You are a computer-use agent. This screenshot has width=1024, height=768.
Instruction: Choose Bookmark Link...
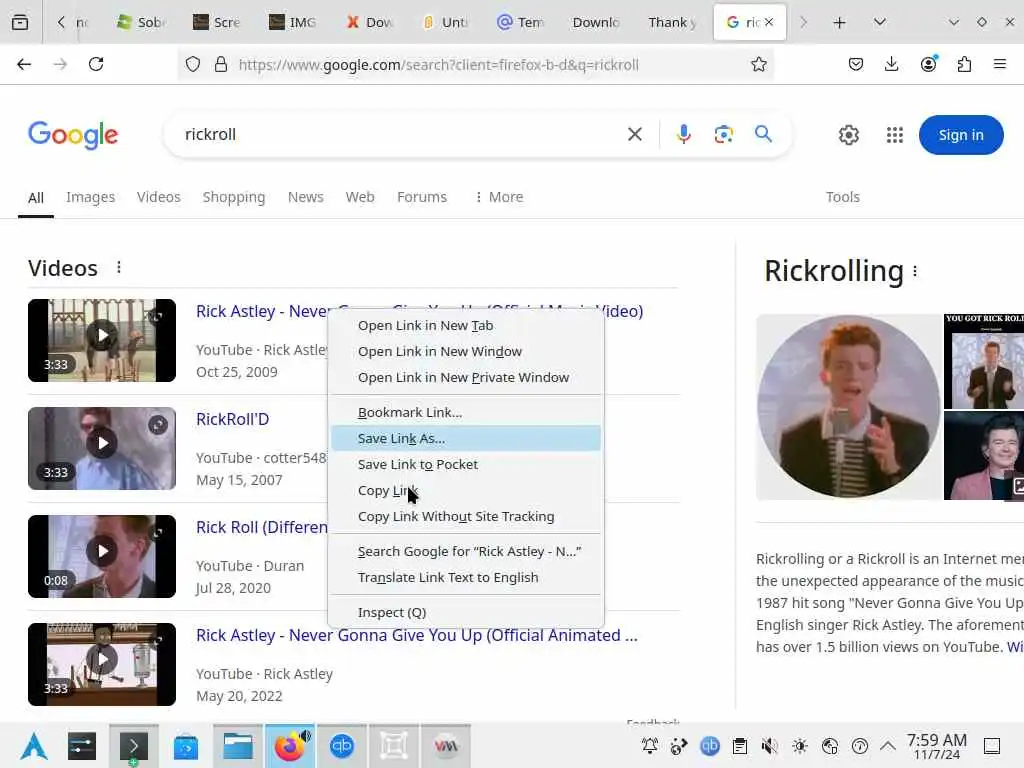(466, 412)
